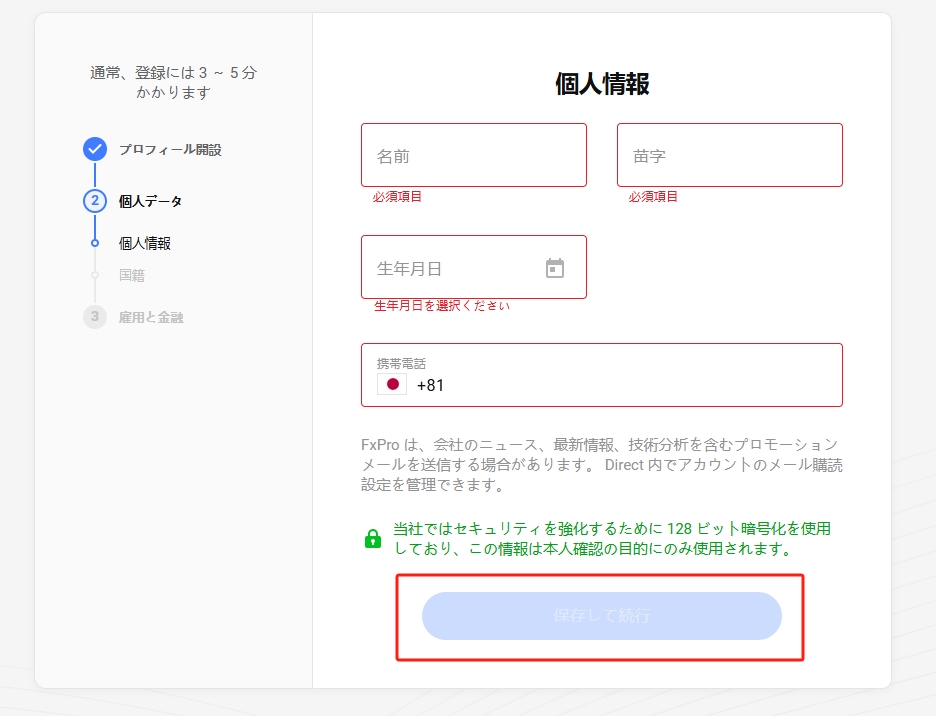This screenshot has width=936, height=716.
Task: Click the FxPro promotional email notice paragraph
Action: point(599,465)
